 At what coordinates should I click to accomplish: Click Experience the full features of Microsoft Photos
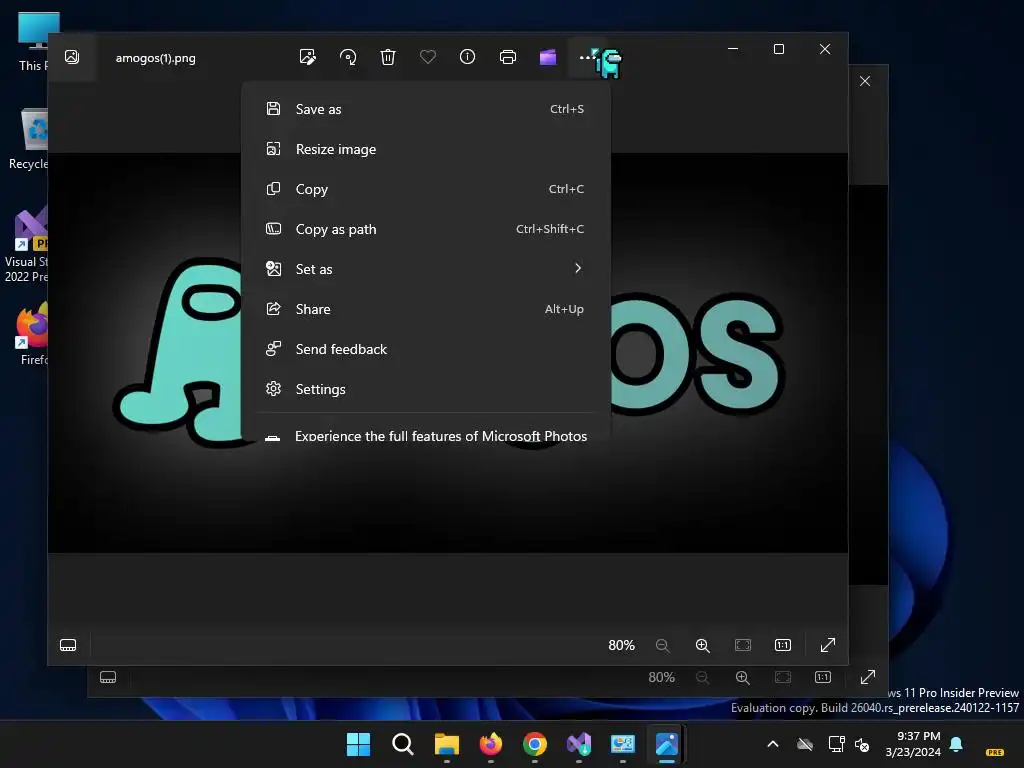(425, 435)
